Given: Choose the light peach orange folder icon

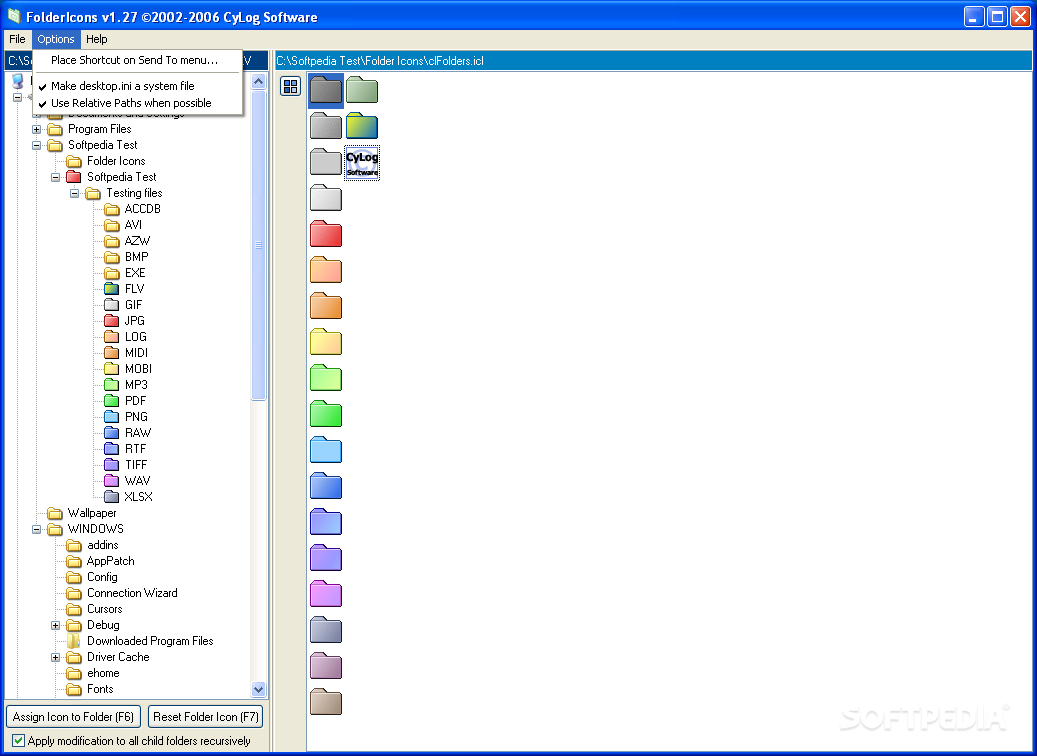Looking at the screenshot, I should tap(326, 270).
